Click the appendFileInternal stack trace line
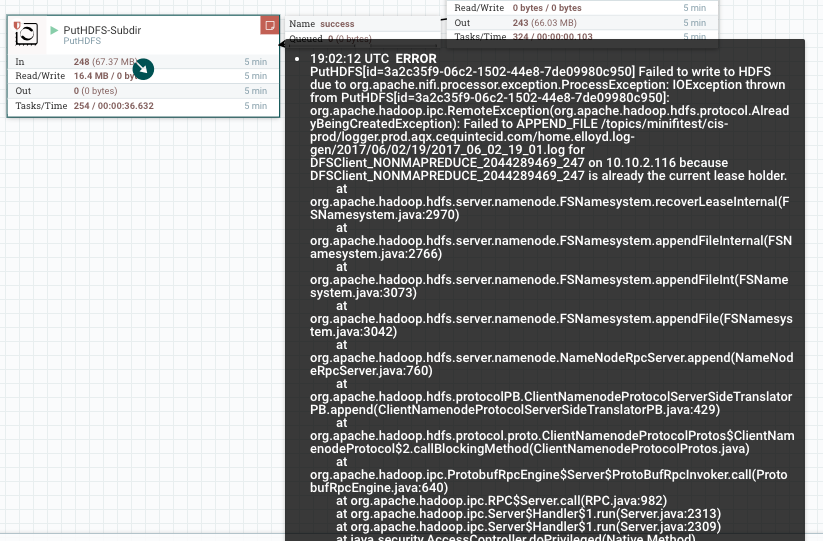 (551, 247)
